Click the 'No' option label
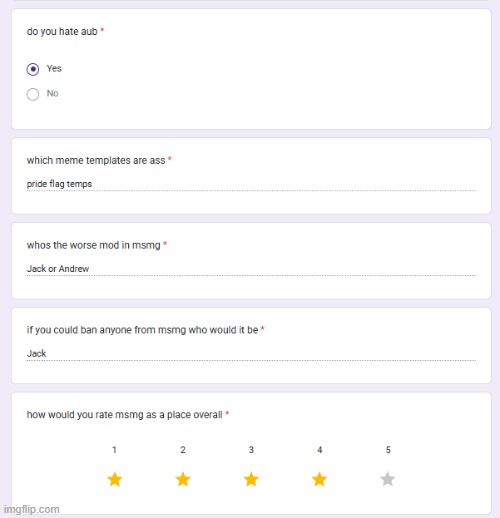 (x=52, y=93)
